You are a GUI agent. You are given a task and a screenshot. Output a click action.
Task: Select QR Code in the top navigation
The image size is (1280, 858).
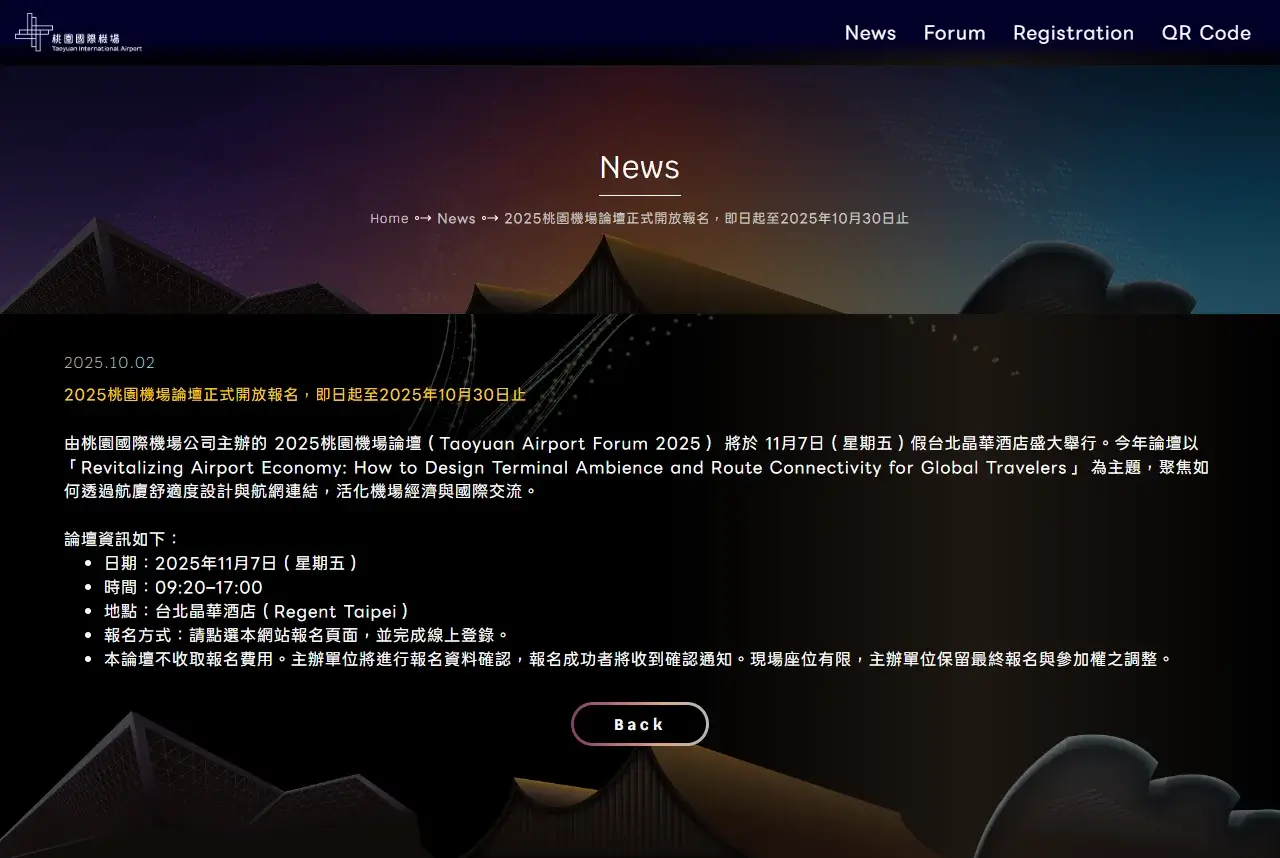[x=1206, y=33]
